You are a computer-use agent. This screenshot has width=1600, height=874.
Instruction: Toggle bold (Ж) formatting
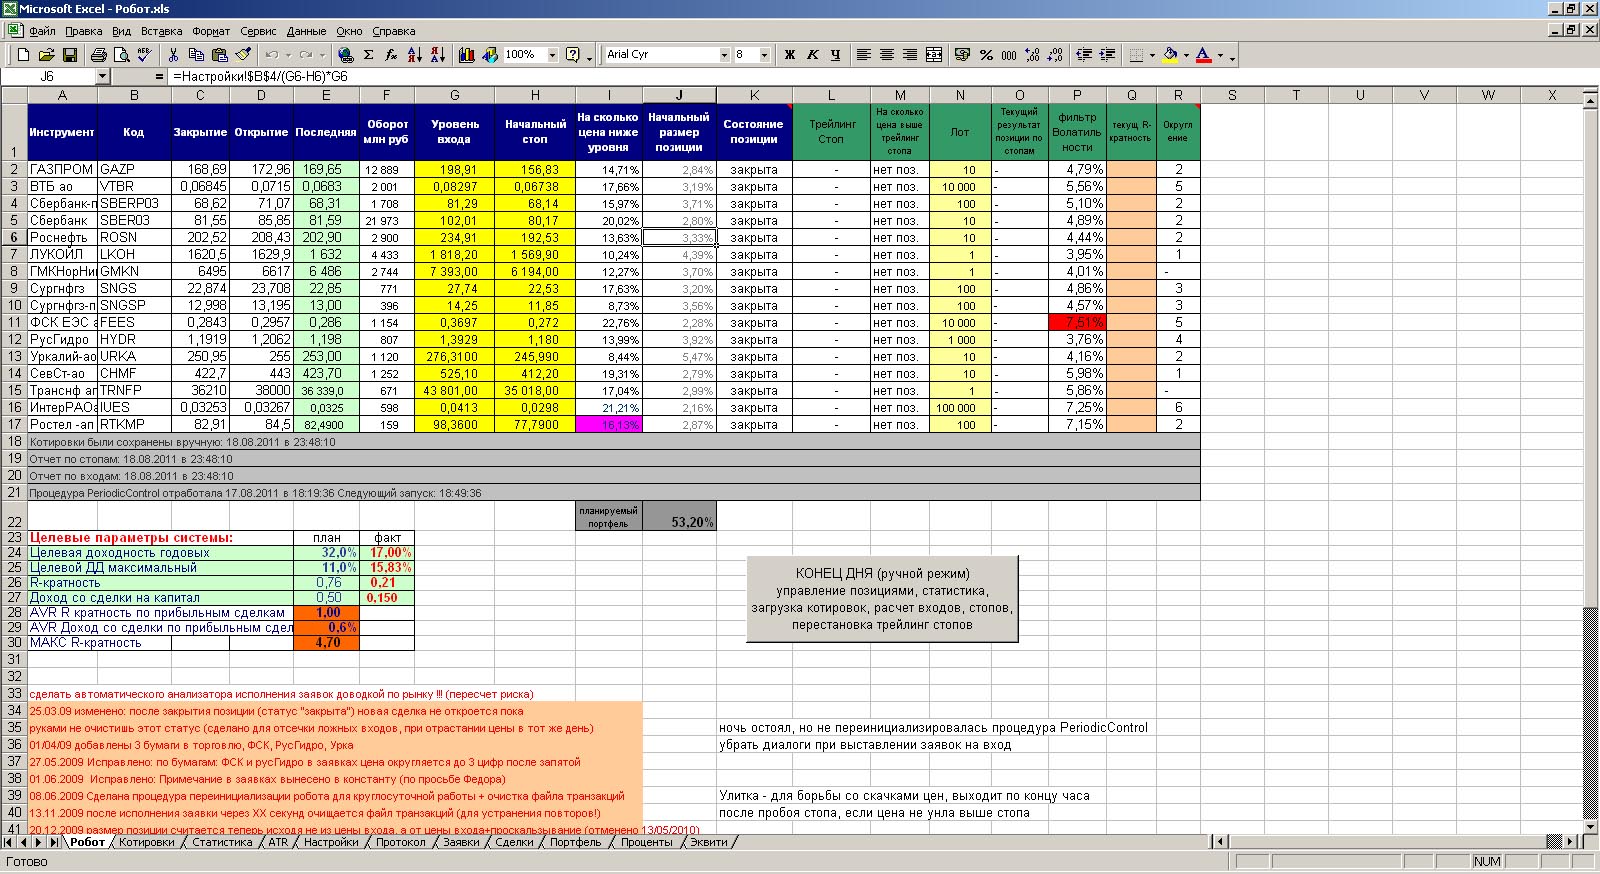[x=789, y=55]
